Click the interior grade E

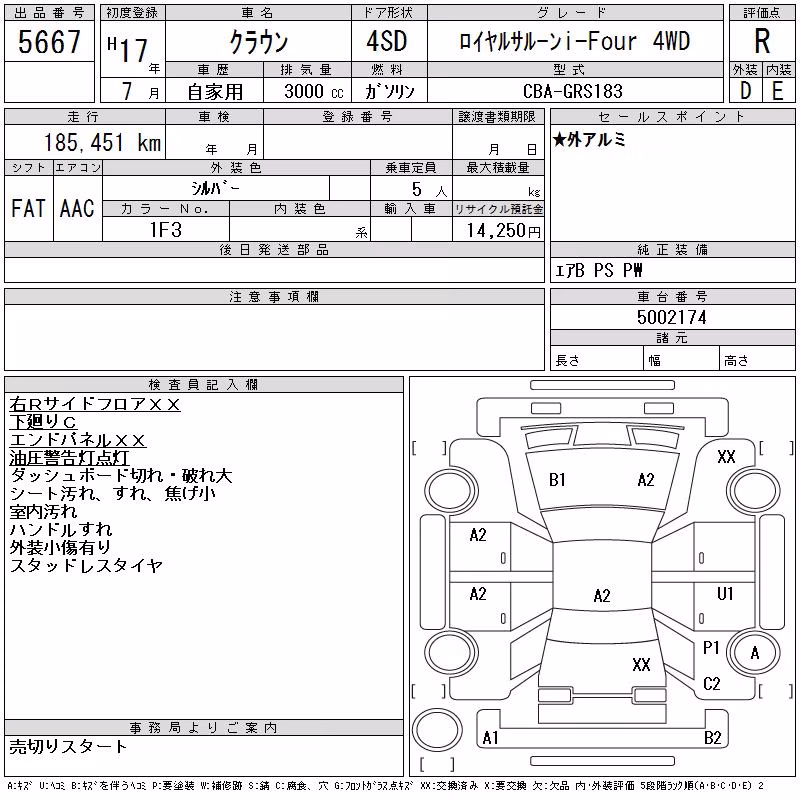tap(778, 91)
